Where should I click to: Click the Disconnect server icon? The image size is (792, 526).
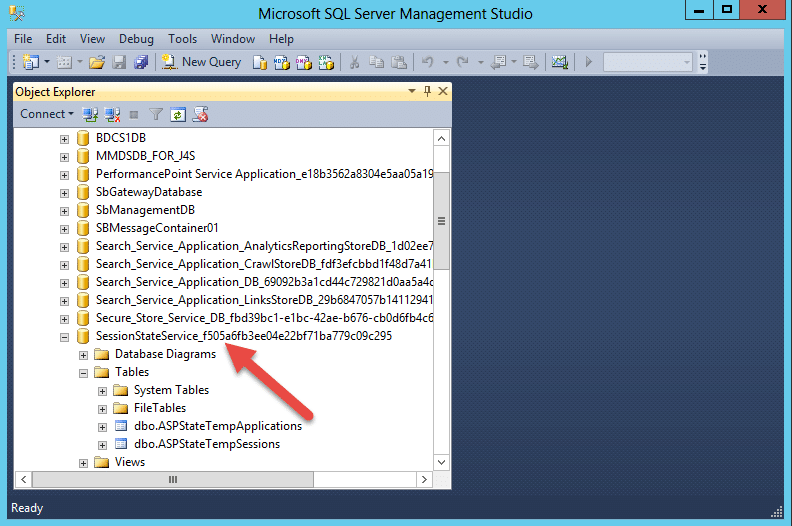click(x=113, y=115)
